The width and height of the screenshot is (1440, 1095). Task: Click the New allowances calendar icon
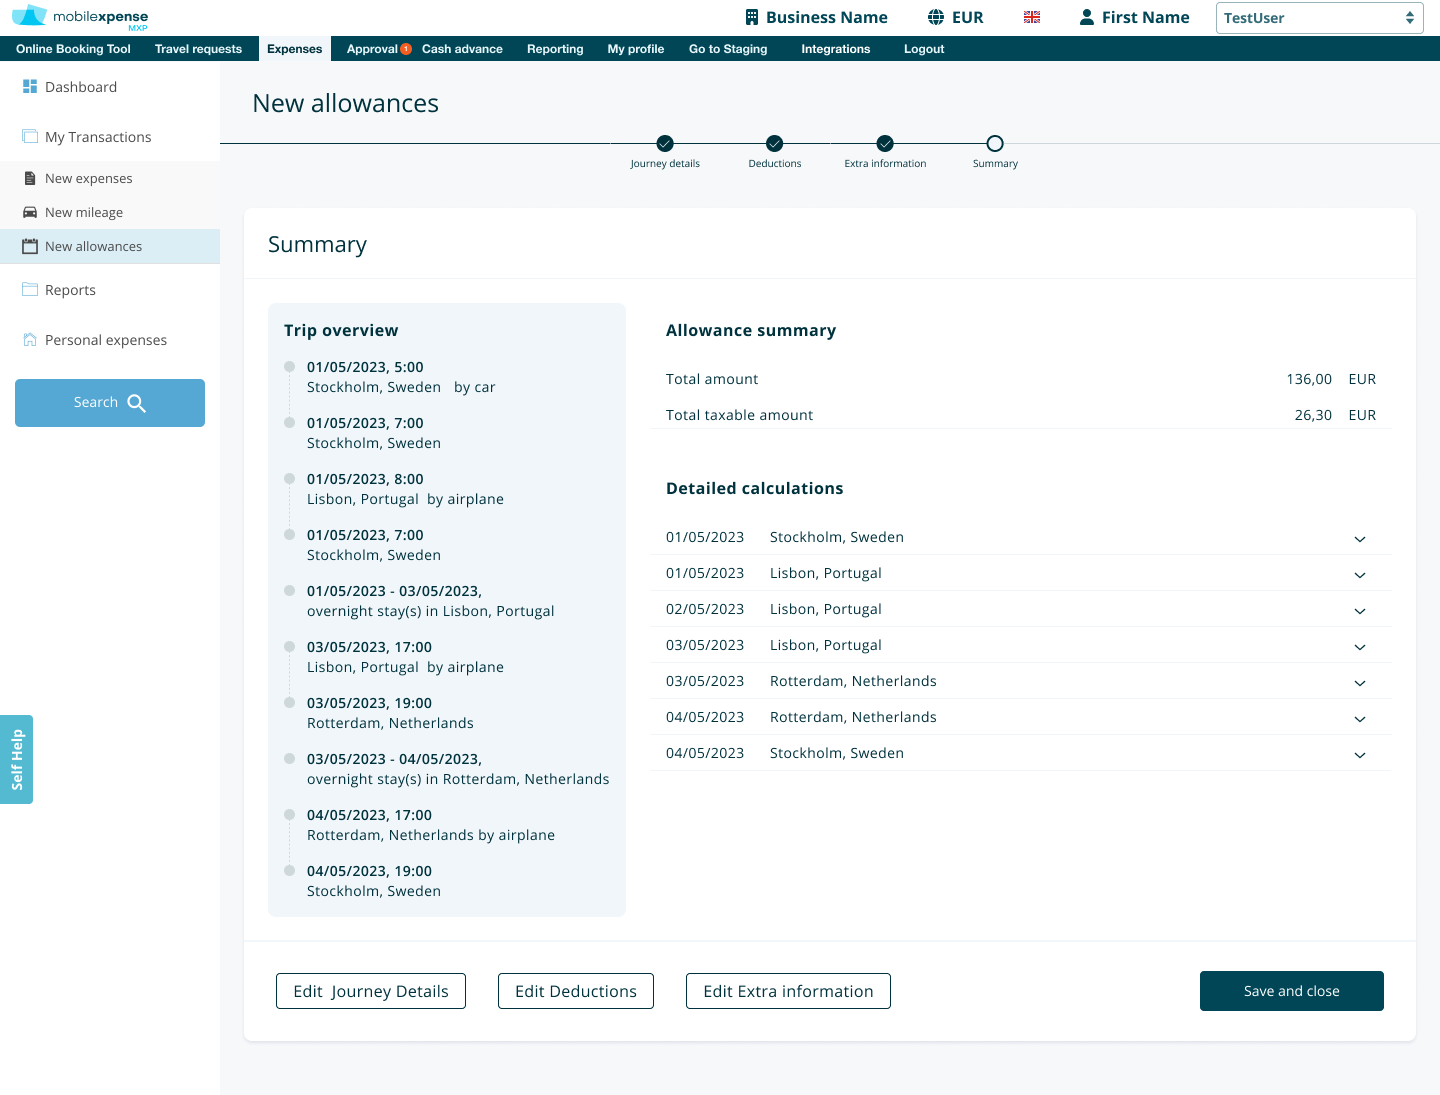click(x=30, y=246)
